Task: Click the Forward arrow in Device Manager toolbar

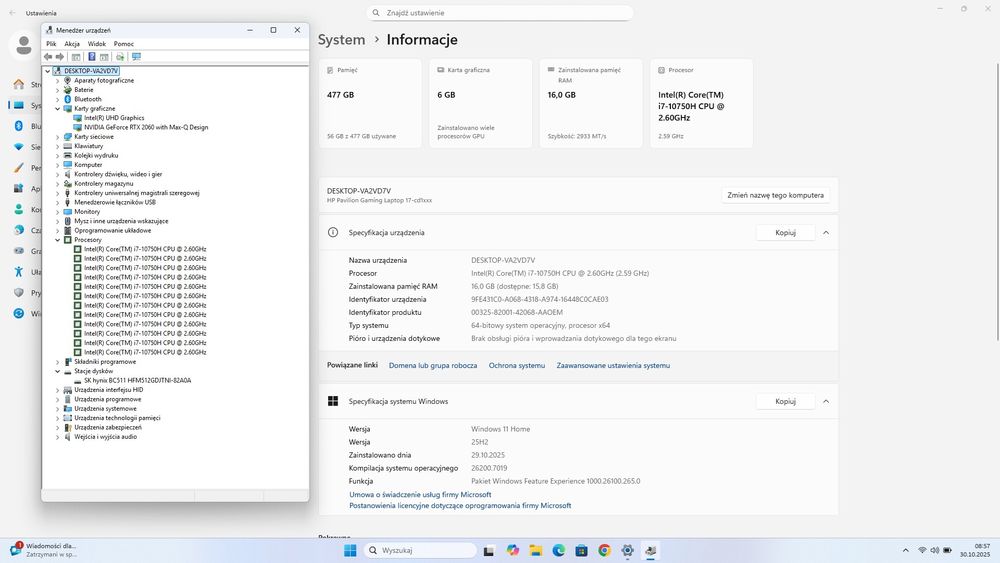Action: tap(60, 57)
